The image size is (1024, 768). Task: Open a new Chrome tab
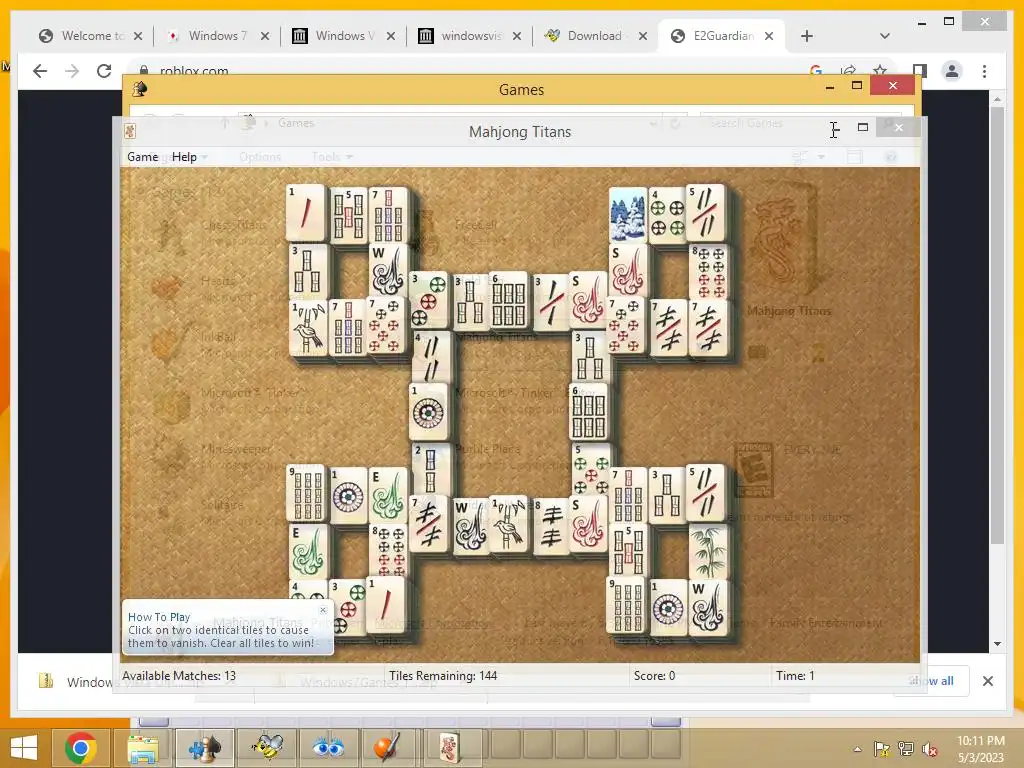[807, 36]
